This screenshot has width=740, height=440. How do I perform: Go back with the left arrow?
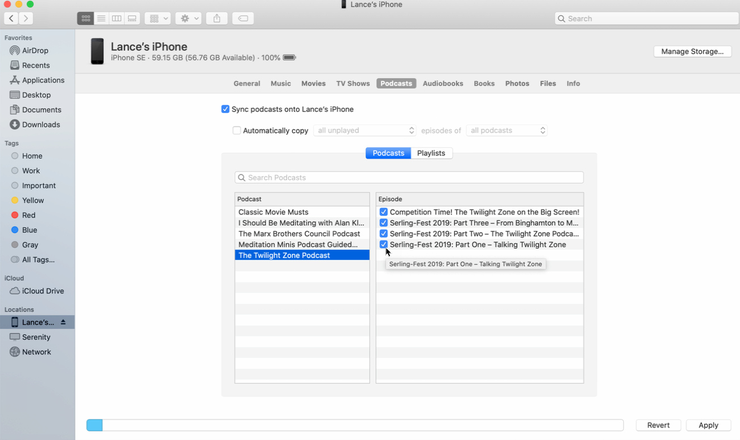coord(11,18)
